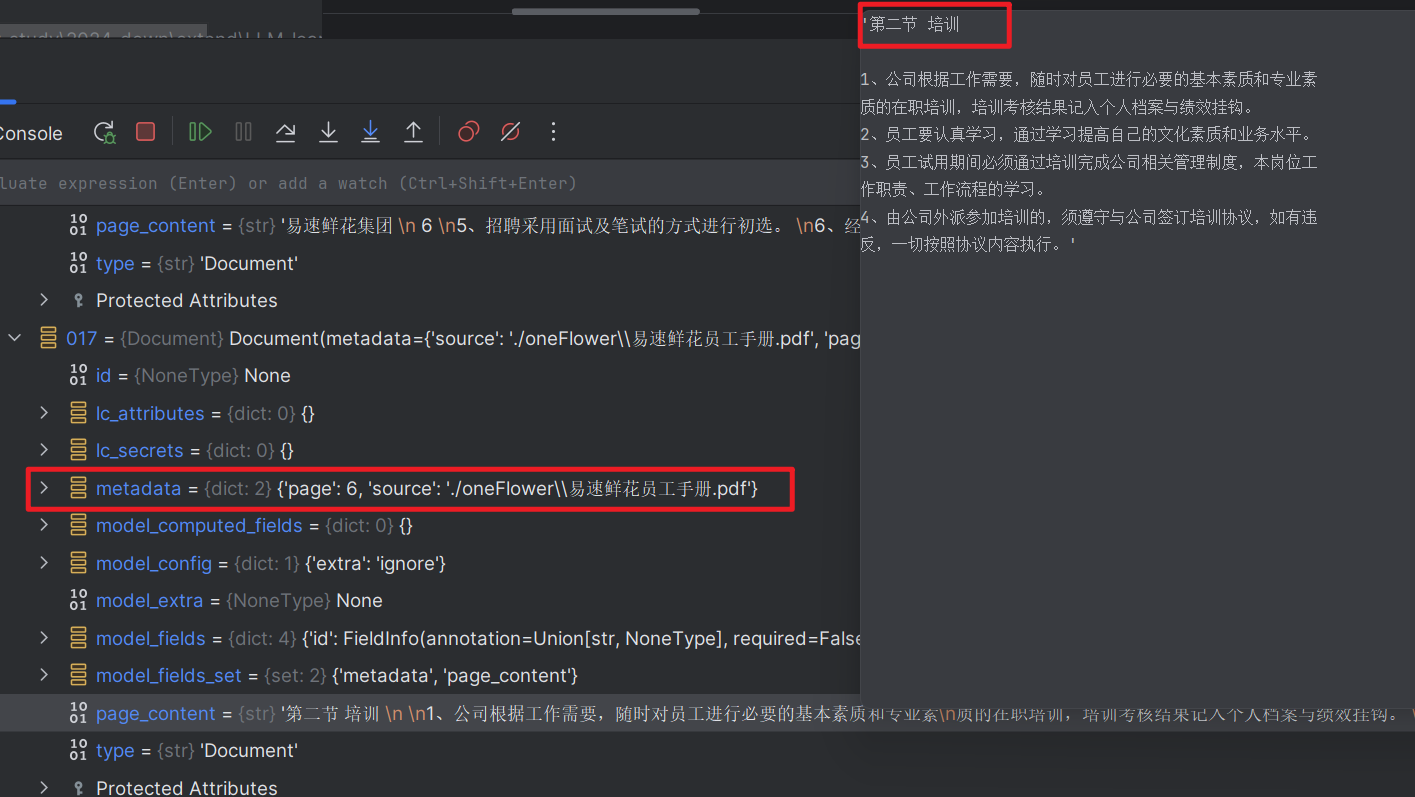
Task: Select the 017 Document variable row
Action: pyautogui.click(x=430, y=338)
